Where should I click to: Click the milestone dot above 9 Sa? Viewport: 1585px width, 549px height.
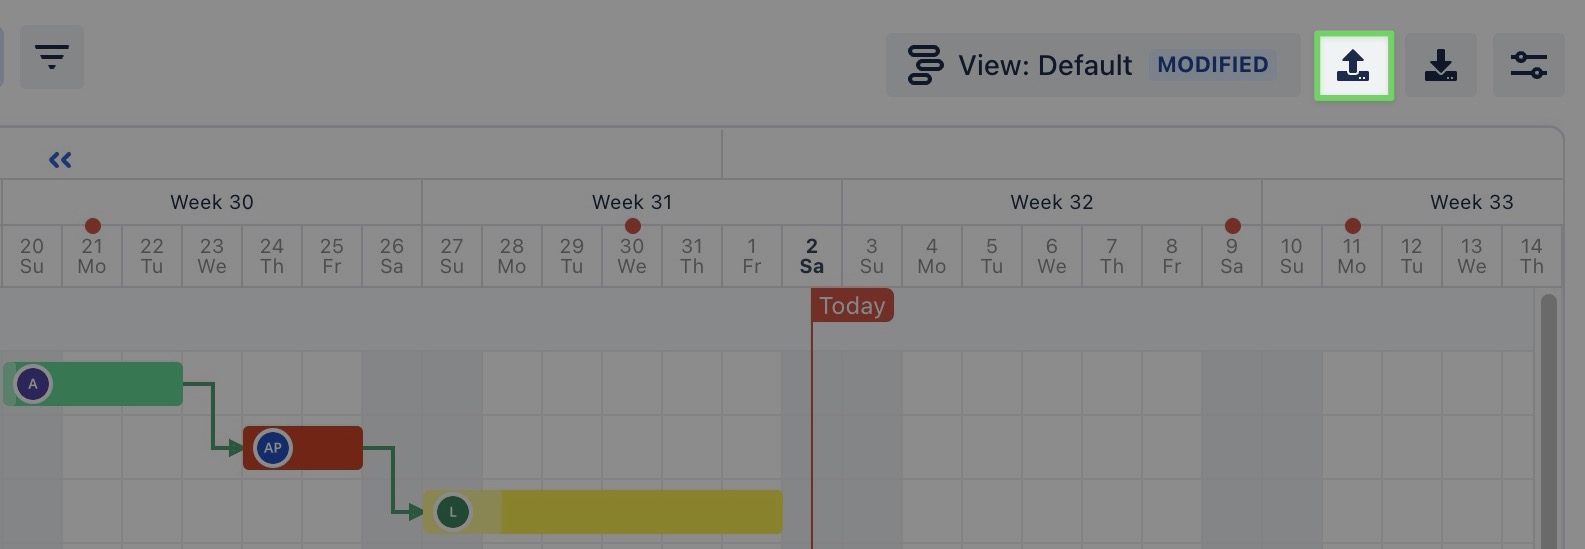(x=1232, y=226)
